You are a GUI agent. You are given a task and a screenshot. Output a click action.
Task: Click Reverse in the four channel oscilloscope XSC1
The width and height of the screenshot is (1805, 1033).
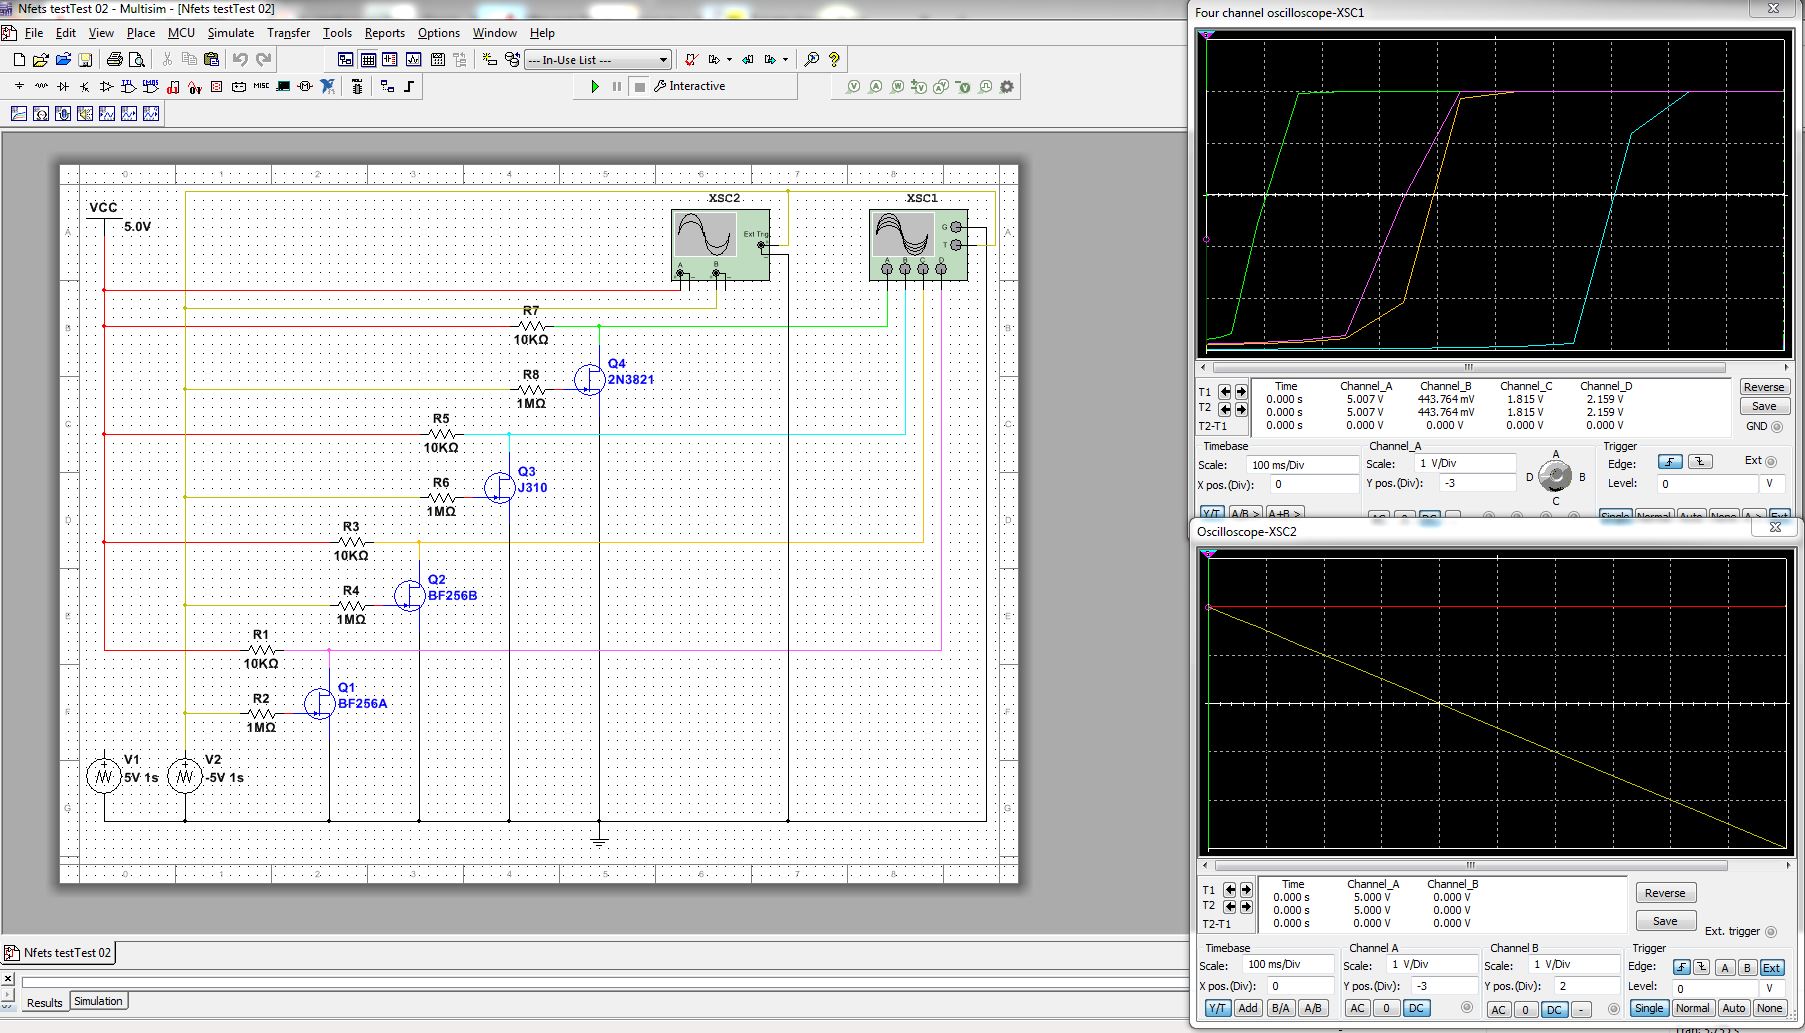(x=1764, y=387)
